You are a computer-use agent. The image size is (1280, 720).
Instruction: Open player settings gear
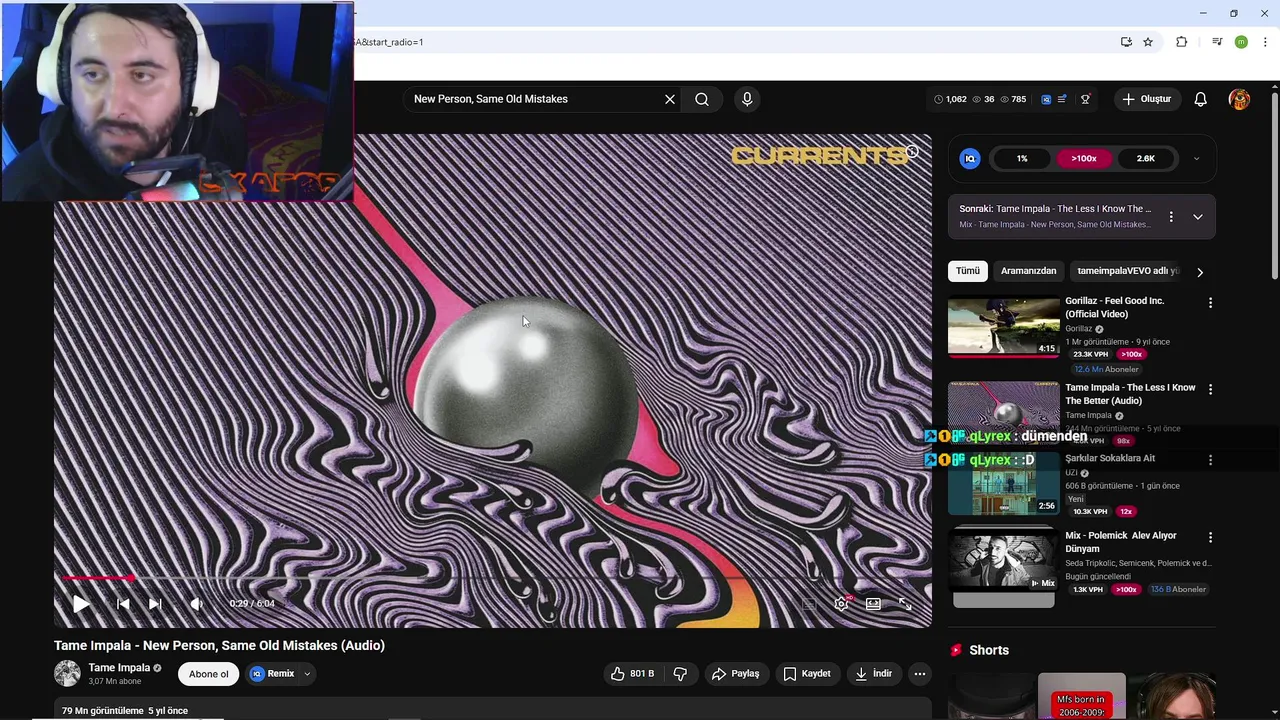[x=842, y=604]
